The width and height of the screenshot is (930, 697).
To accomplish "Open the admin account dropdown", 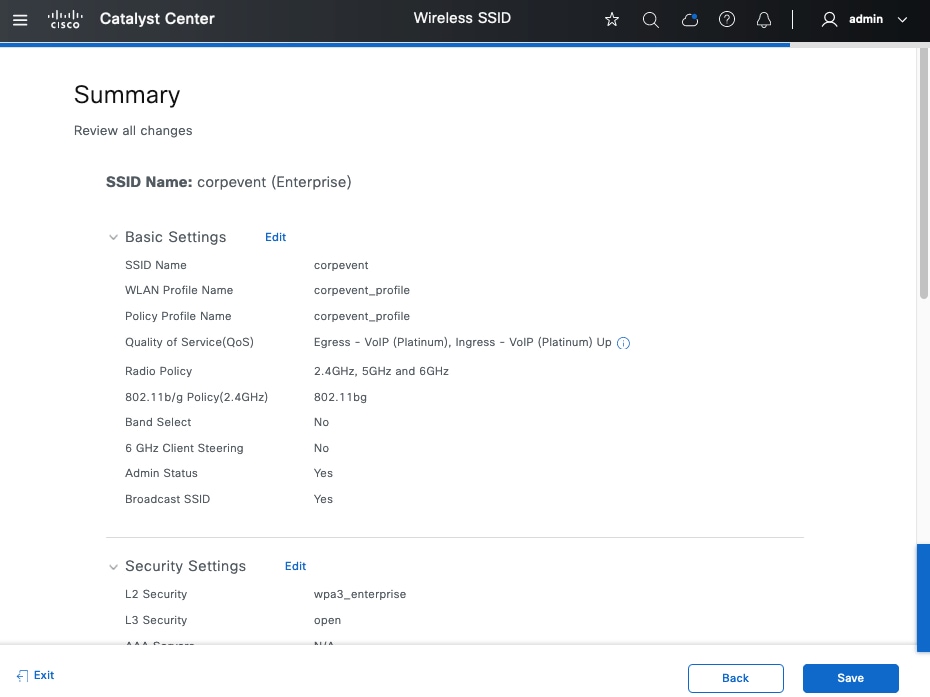I will 902,20.
